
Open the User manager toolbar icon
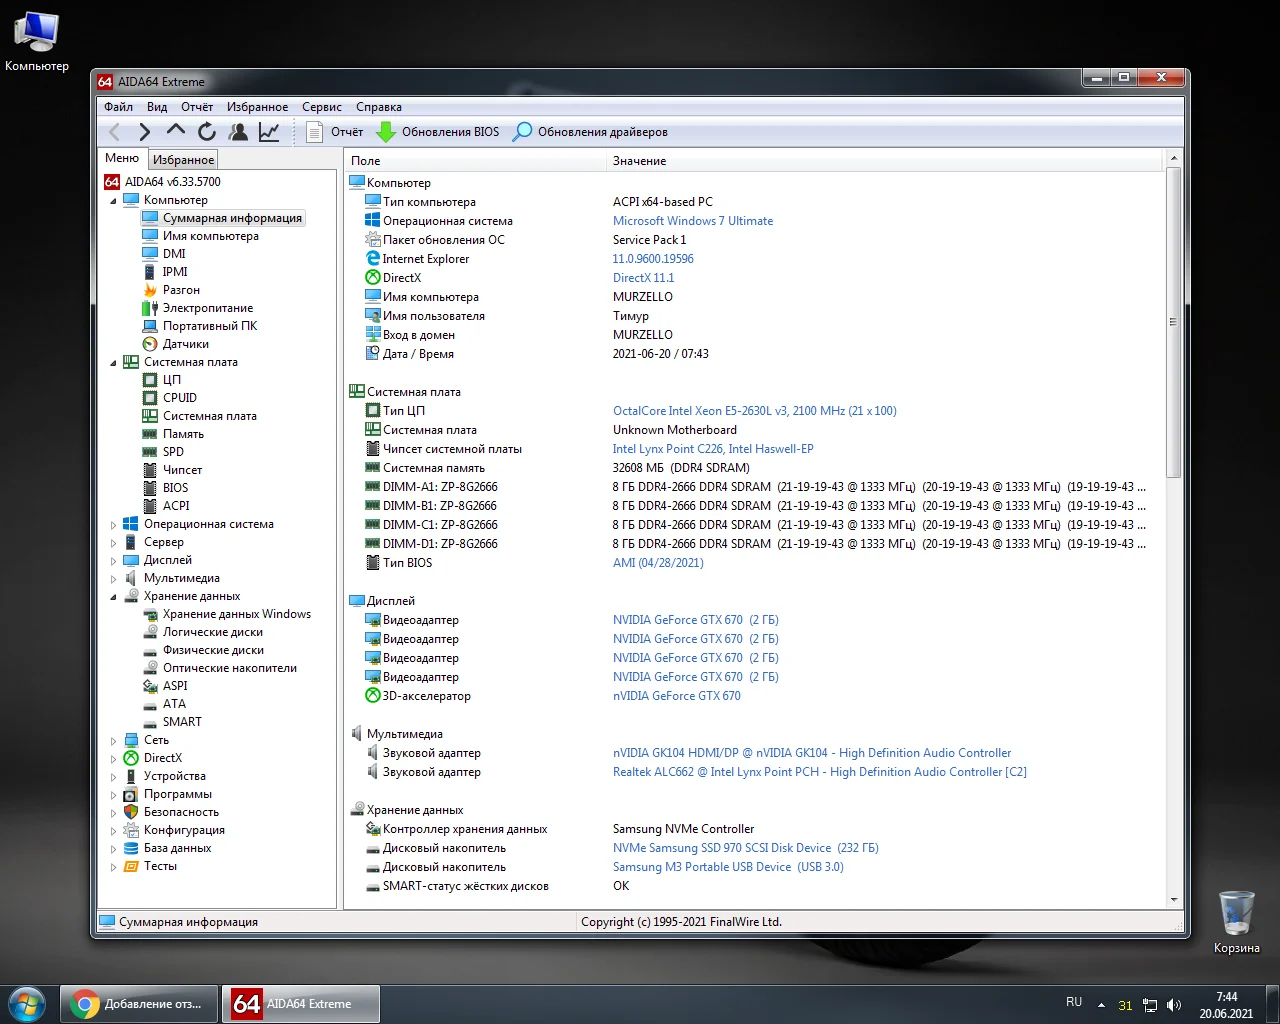[x=238, y=132]
